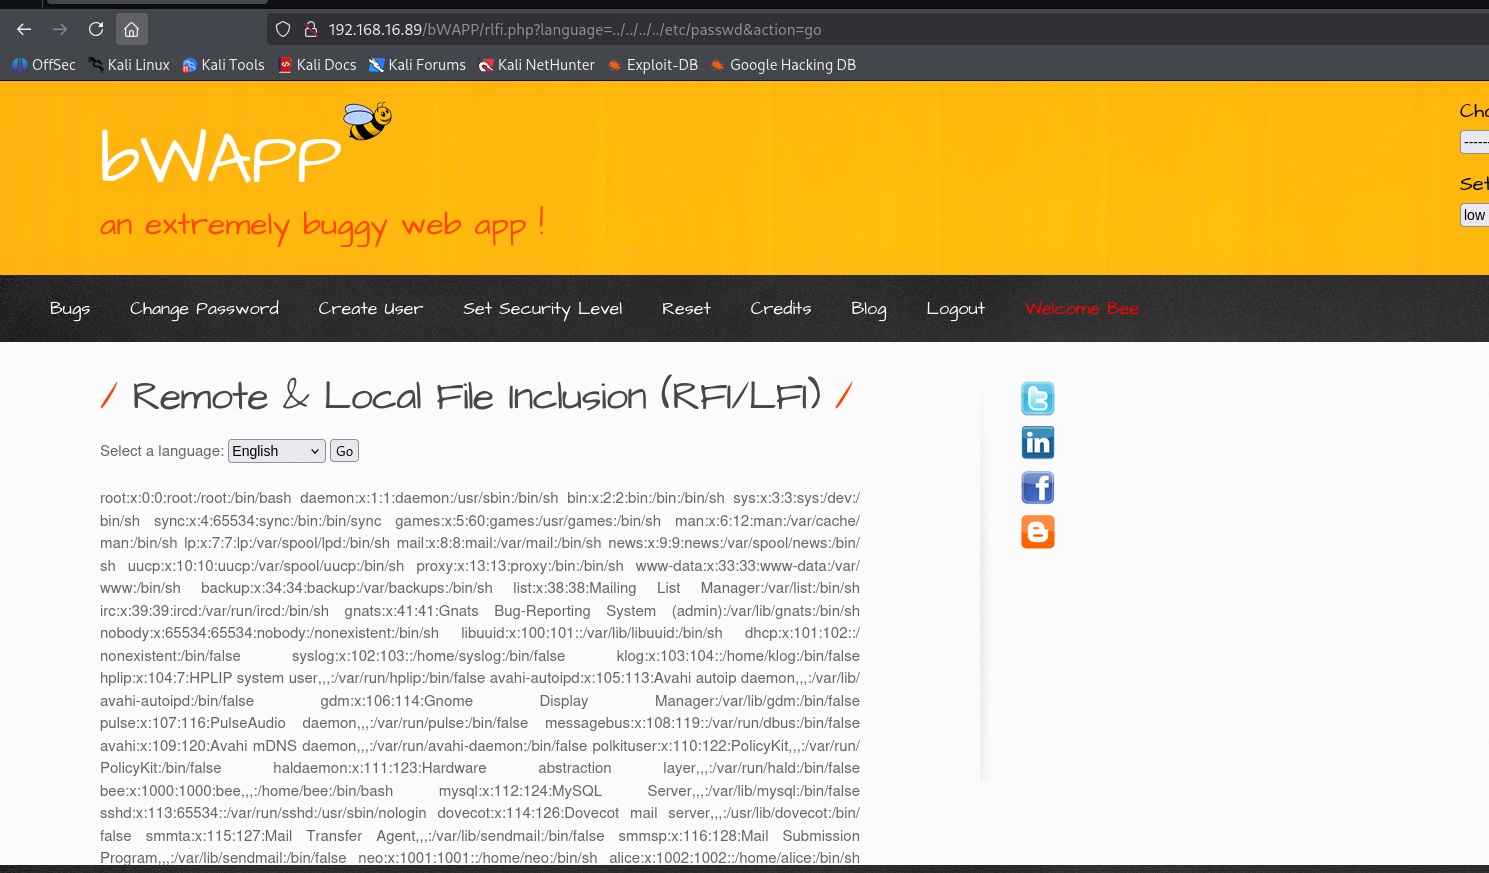Expand the bug chooser dropdown at top right
Viewport: 1489px width, 873px height.
coord(1474,142)
